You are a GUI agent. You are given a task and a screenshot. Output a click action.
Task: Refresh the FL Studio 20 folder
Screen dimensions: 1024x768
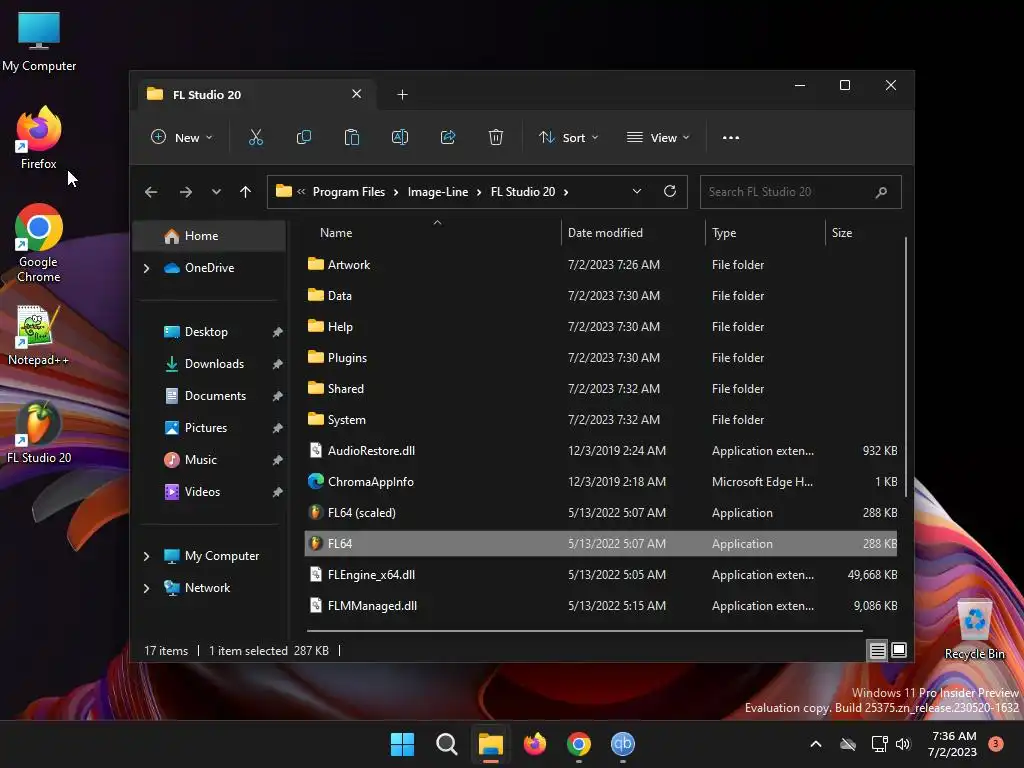(669, 191)
